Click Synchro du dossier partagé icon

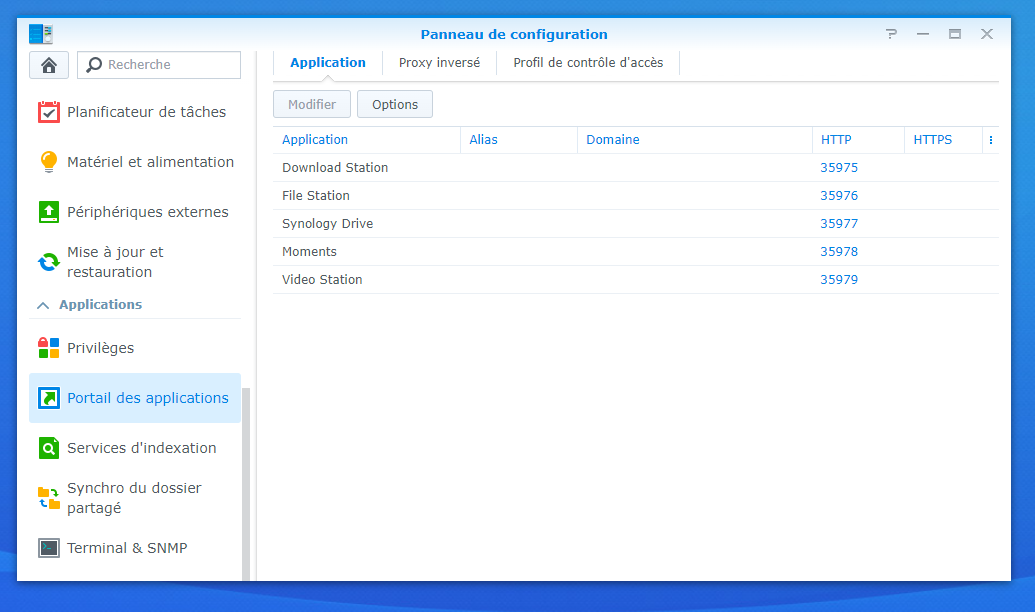[49, 498]
